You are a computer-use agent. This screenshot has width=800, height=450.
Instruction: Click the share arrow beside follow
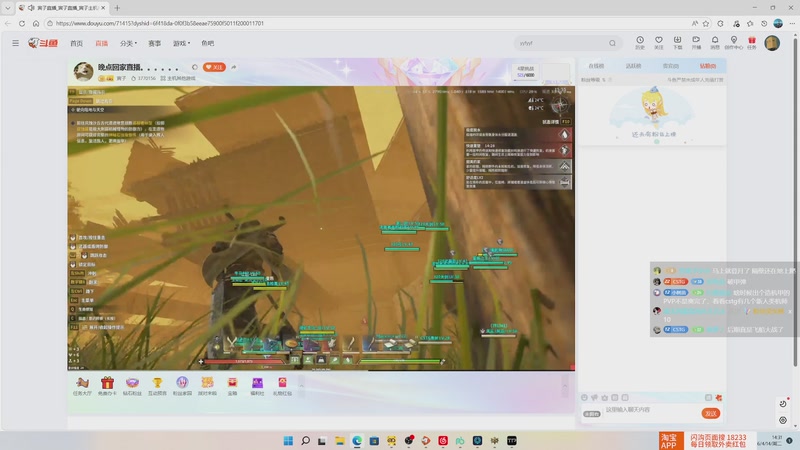pyautogui.click(x=234, y=67)
